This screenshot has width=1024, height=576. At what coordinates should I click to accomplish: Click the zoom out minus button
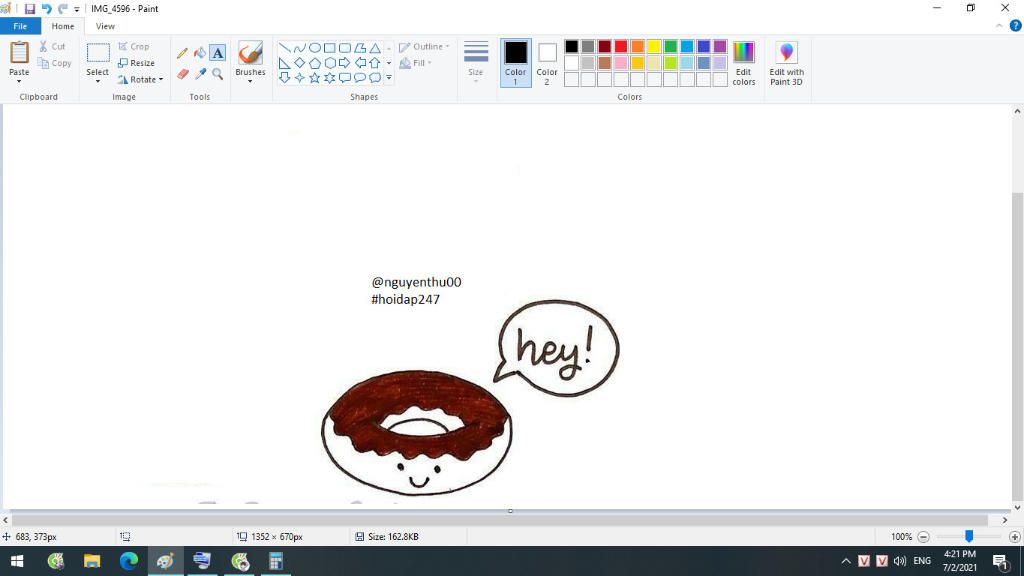[923, 537]
